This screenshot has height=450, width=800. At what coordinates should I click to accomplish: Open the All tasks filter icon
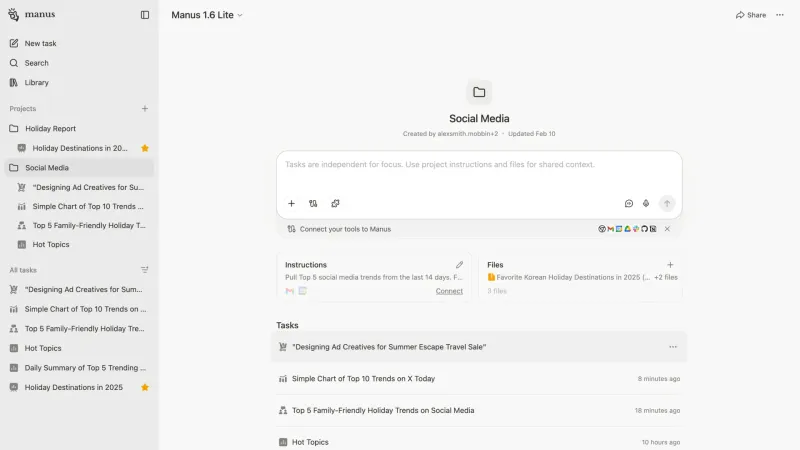145,270
